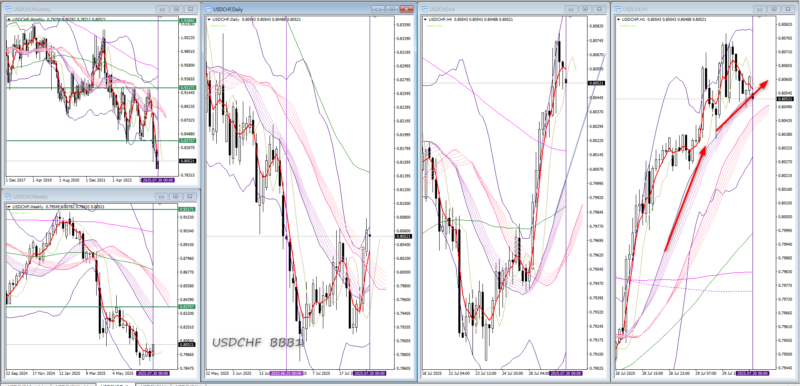Viewport: 800px width, 386px height.
Task: Click the 2025.07.30 date label on Daily axis
Action: 370,373
